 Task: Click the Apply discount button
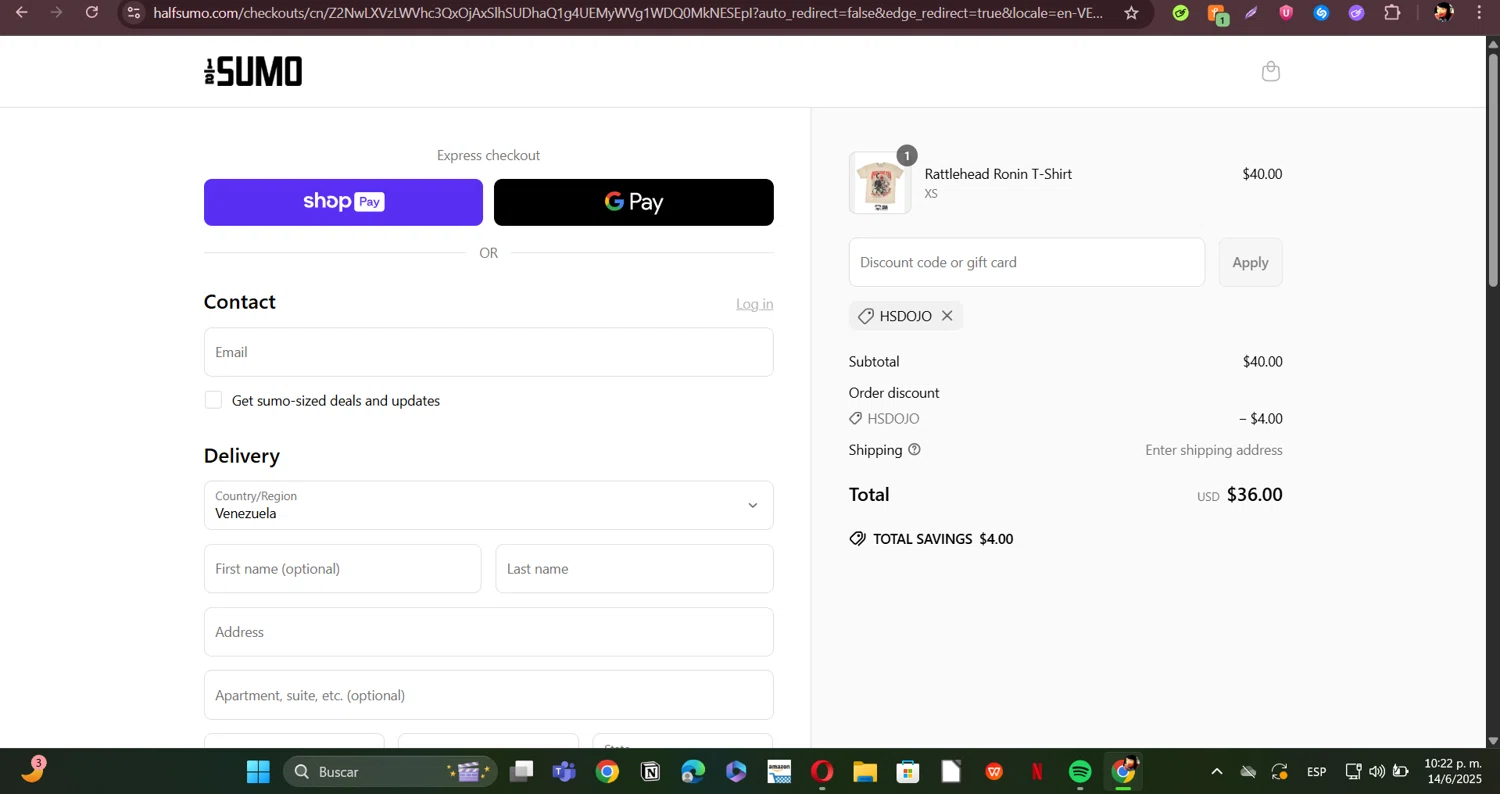coord(1250,262)
